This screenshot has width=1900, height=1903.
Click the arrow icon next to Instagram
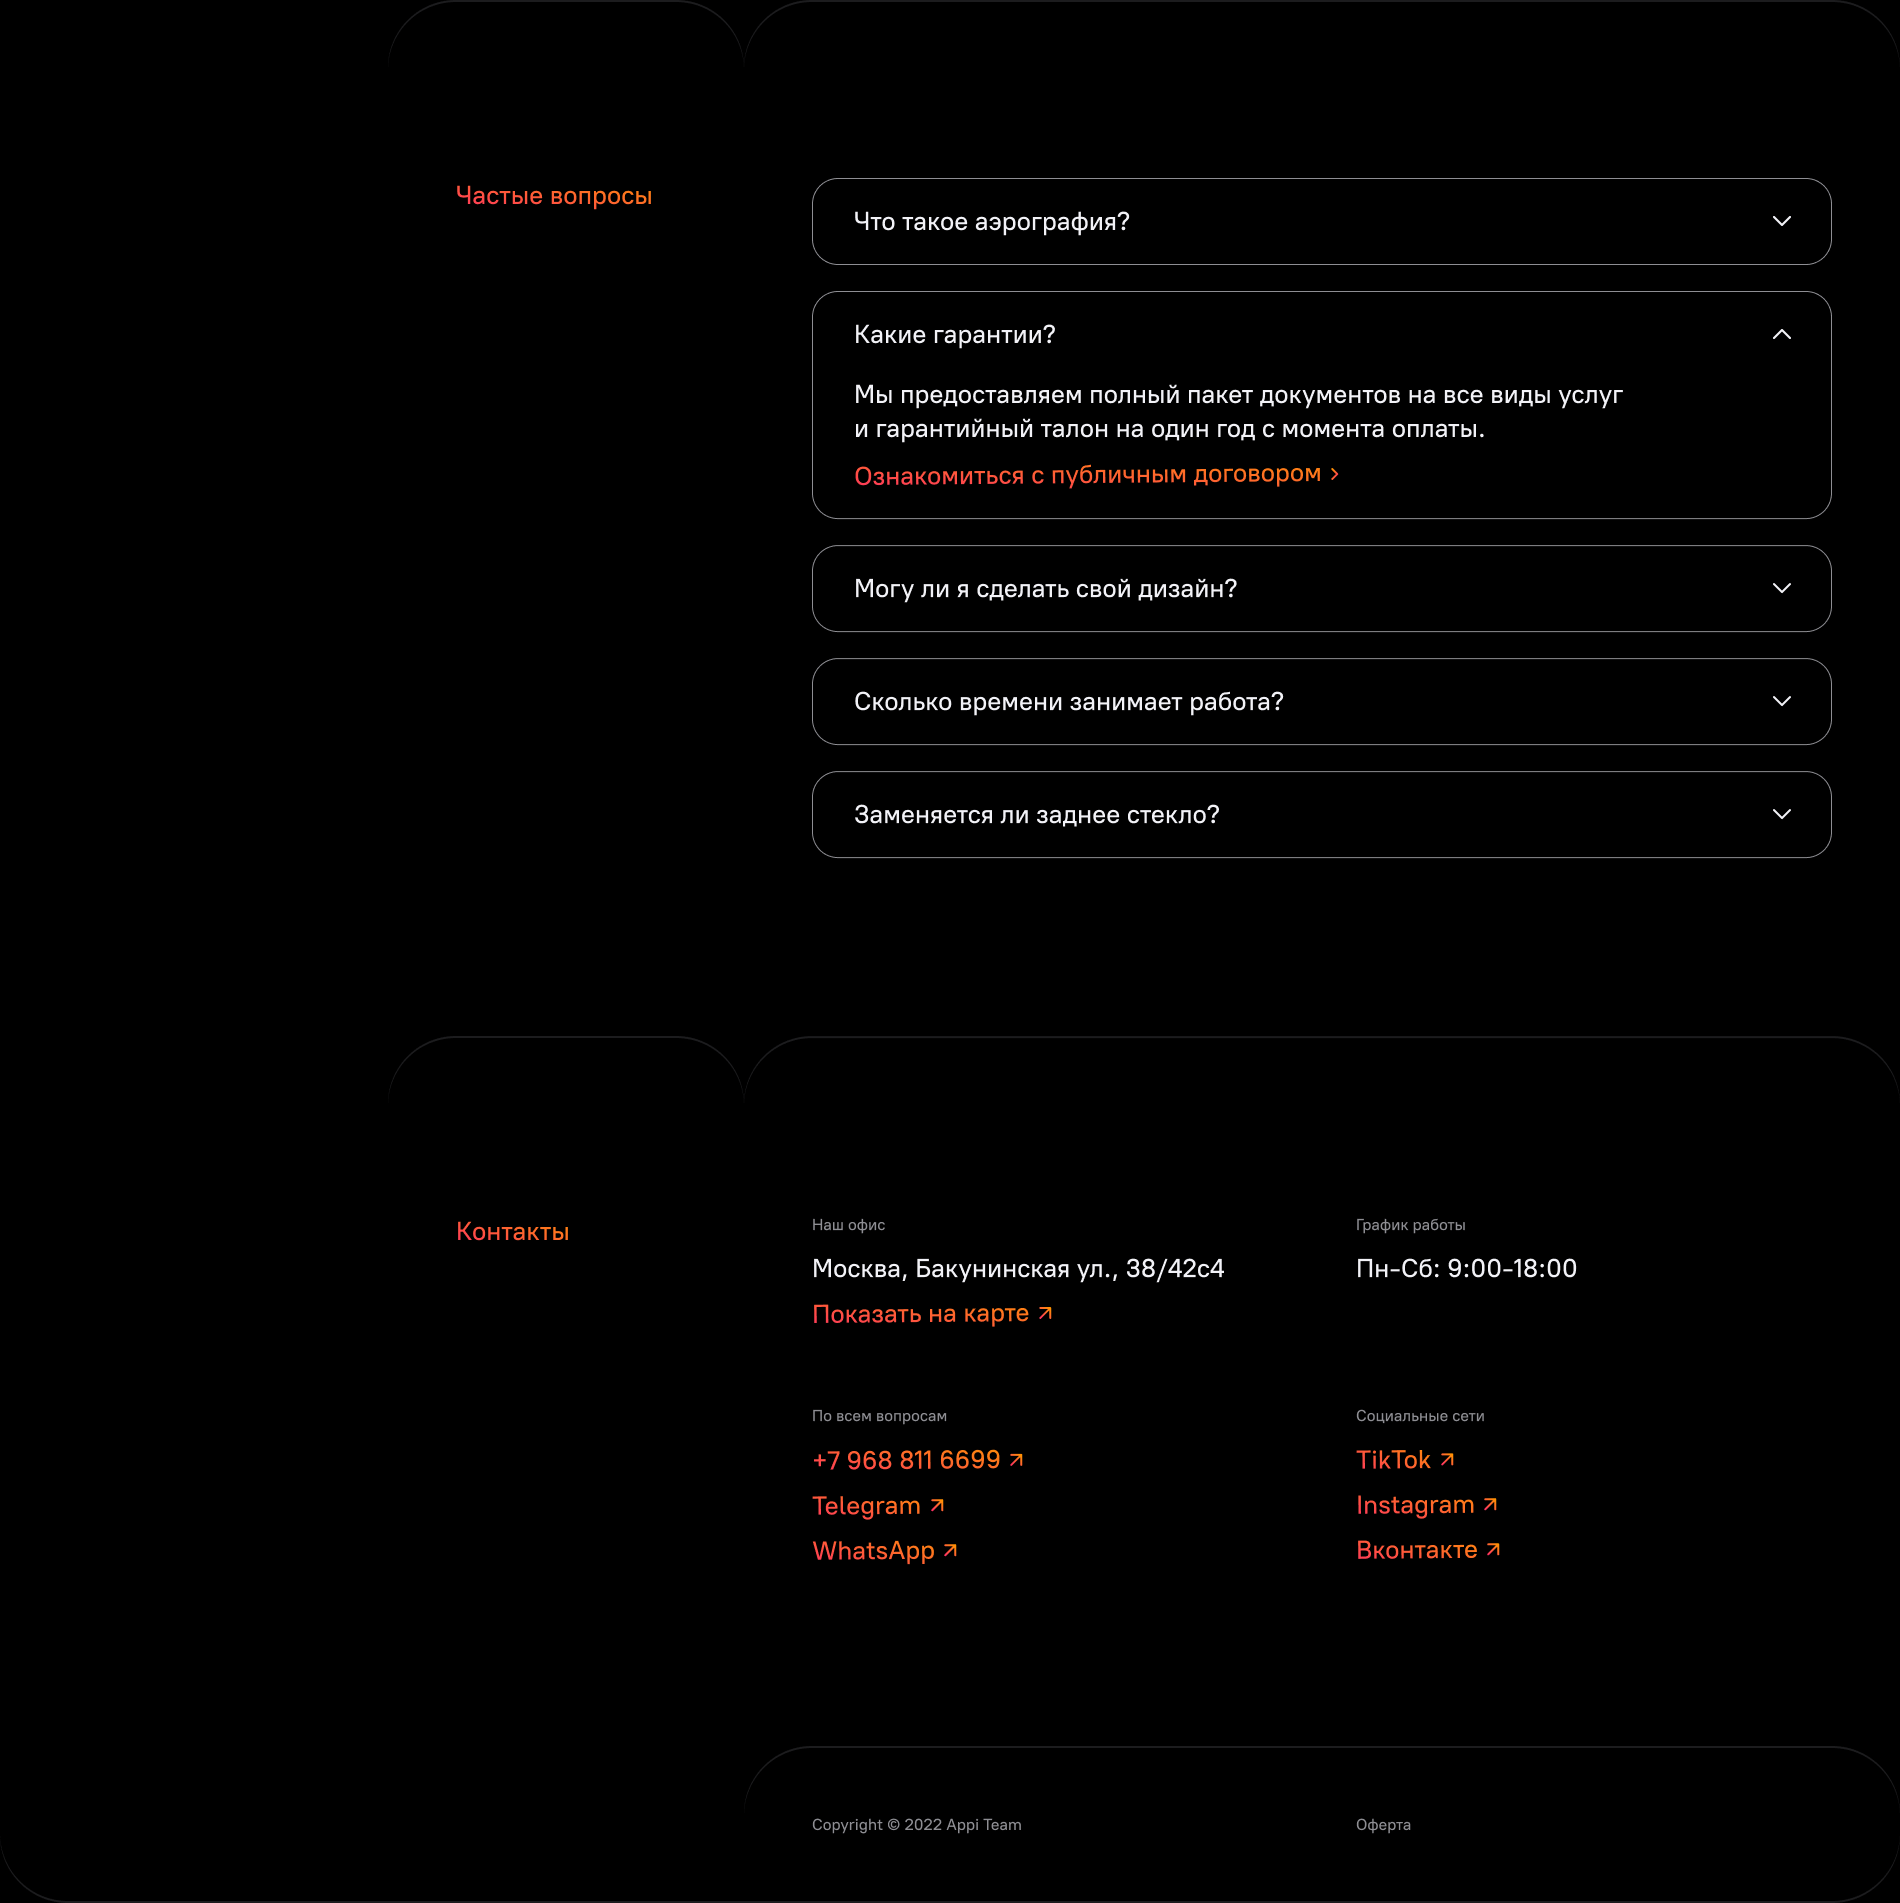(x=1490, y=1504)
